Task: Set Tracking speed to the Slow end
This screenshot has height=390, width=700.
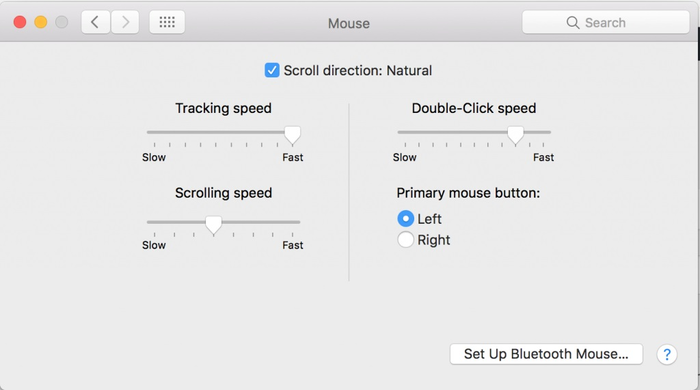Action: (154, 133)
